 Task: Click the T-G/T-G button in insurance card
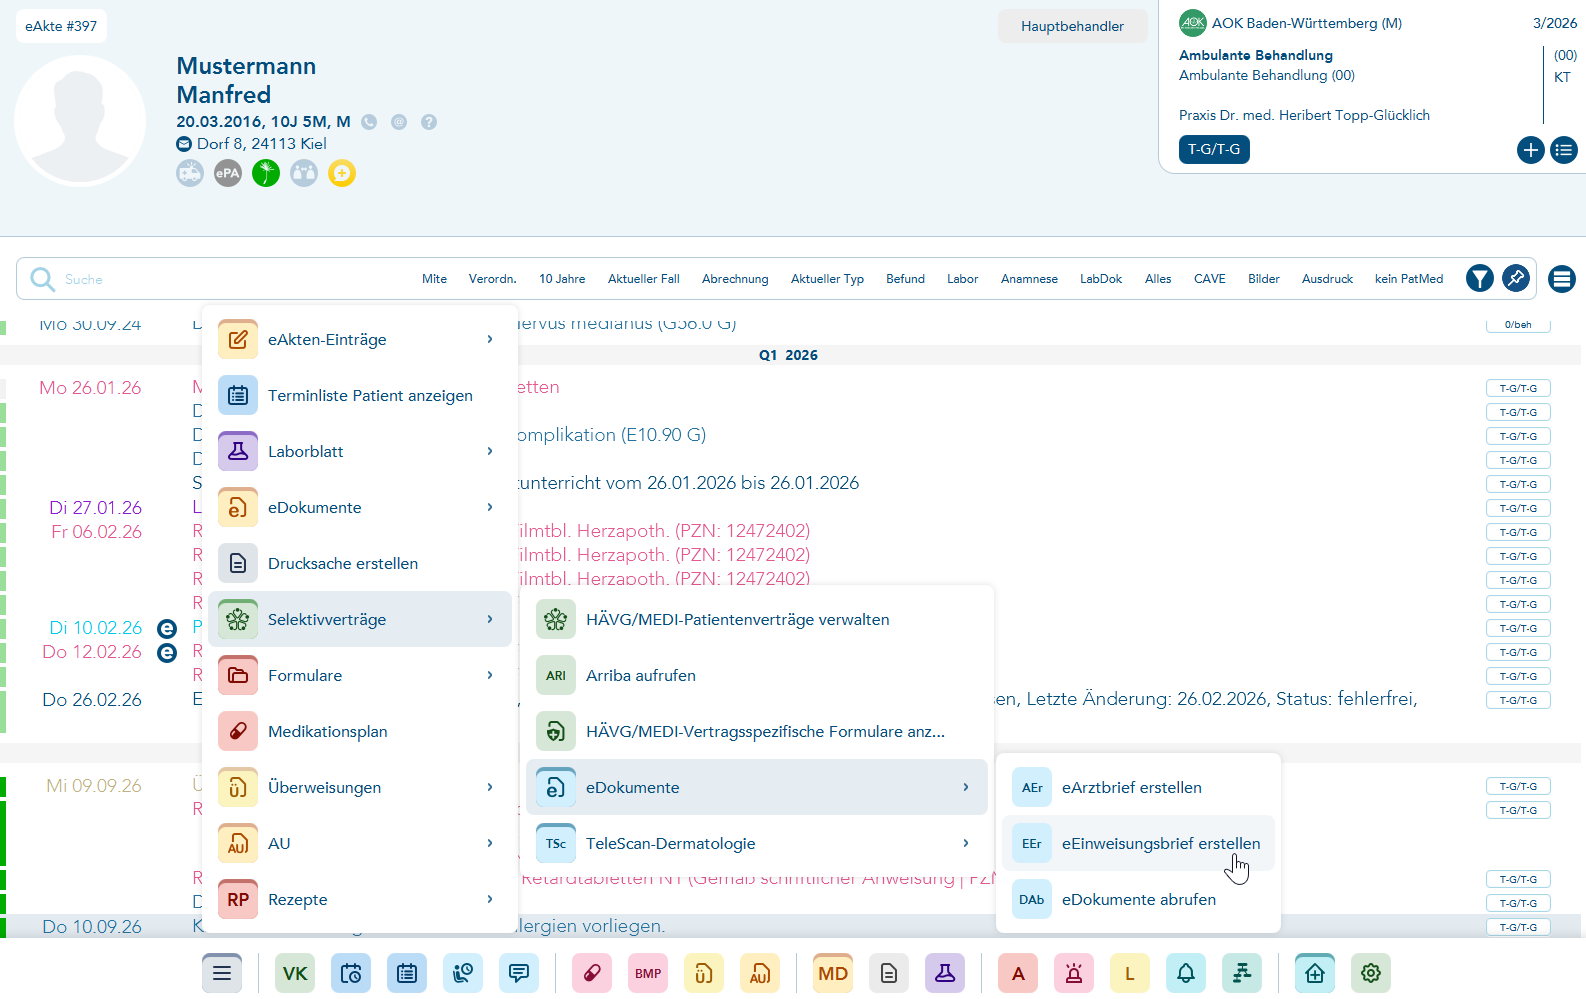(1214, 149)
